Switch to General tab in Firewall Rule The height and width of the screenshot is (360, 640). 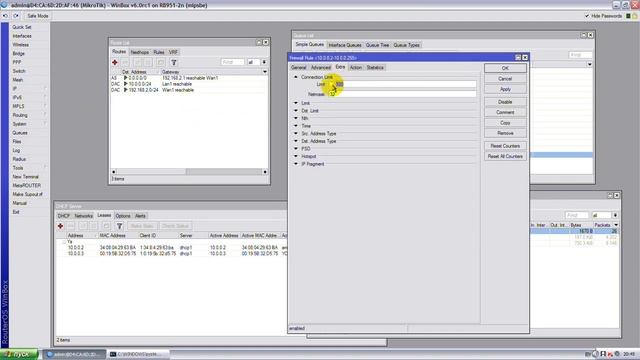(298, 67)
